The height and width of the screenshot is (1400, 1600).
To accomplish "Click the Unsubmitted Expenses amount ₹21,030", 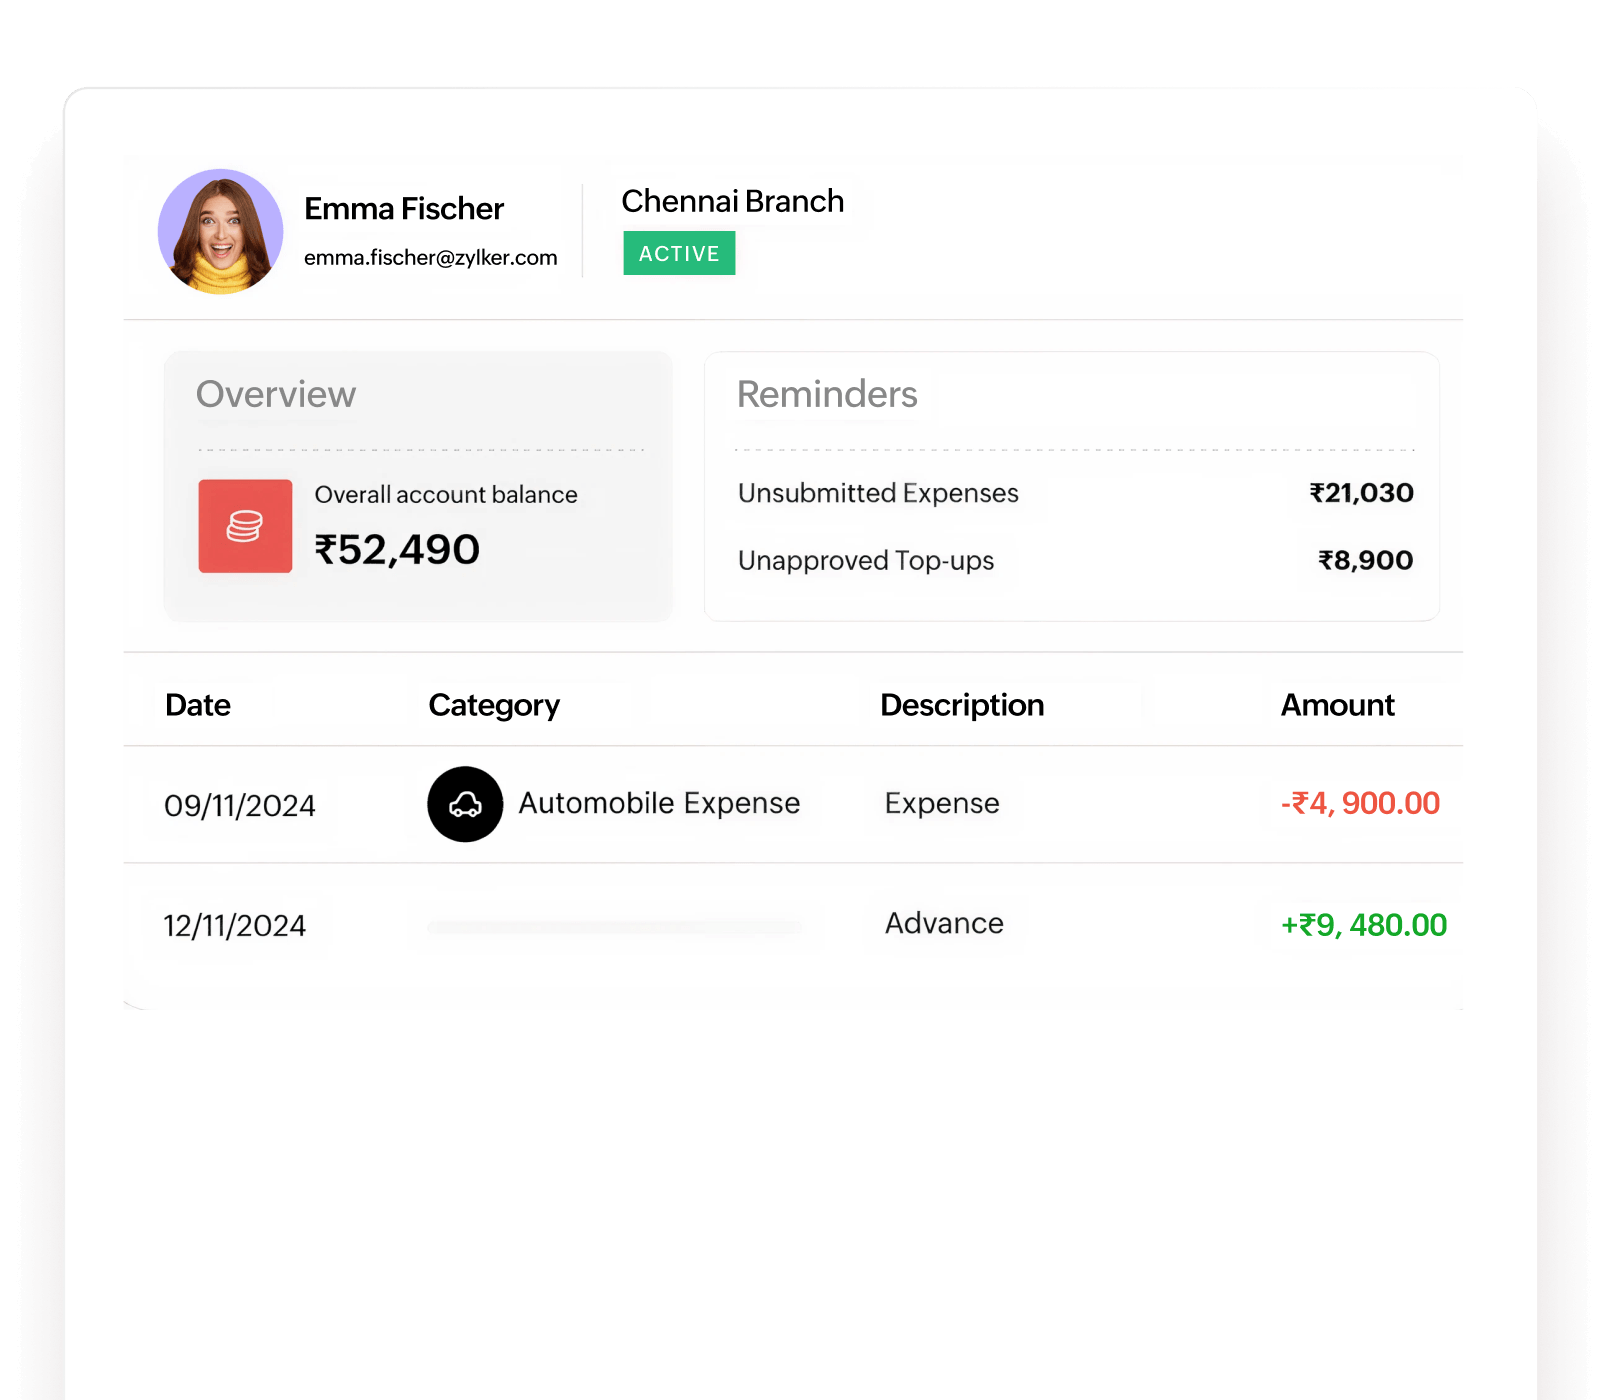I will 1361,492.
